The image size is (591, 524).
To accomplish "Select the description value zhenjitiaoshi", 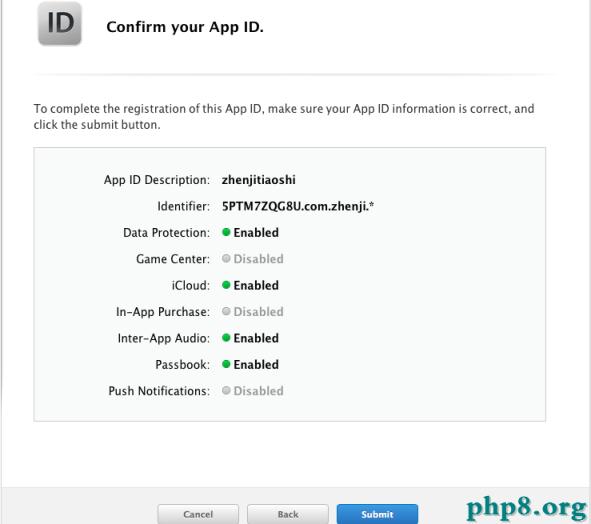I will (x=259, y=180).
